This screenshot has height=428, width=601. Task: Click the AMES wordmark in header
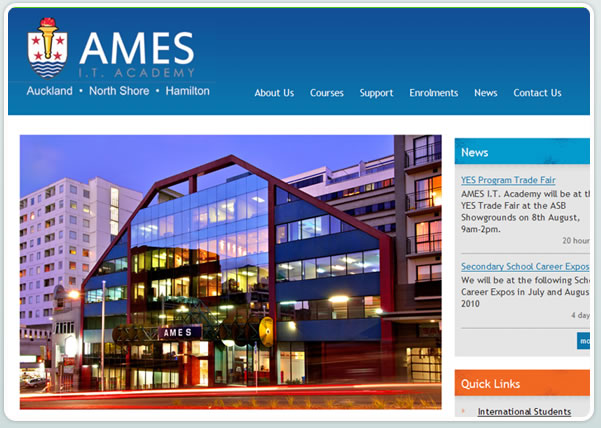[137, 48]
